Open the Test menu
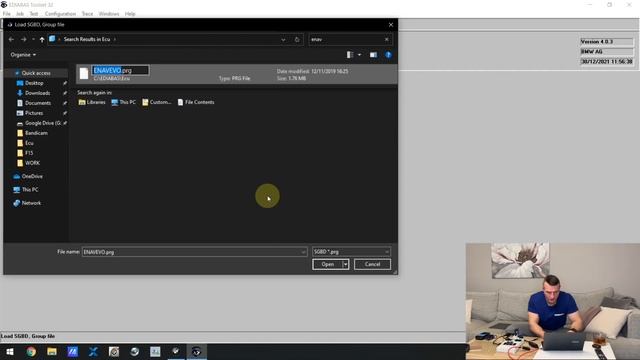640x360 pixels. point(34,14)
